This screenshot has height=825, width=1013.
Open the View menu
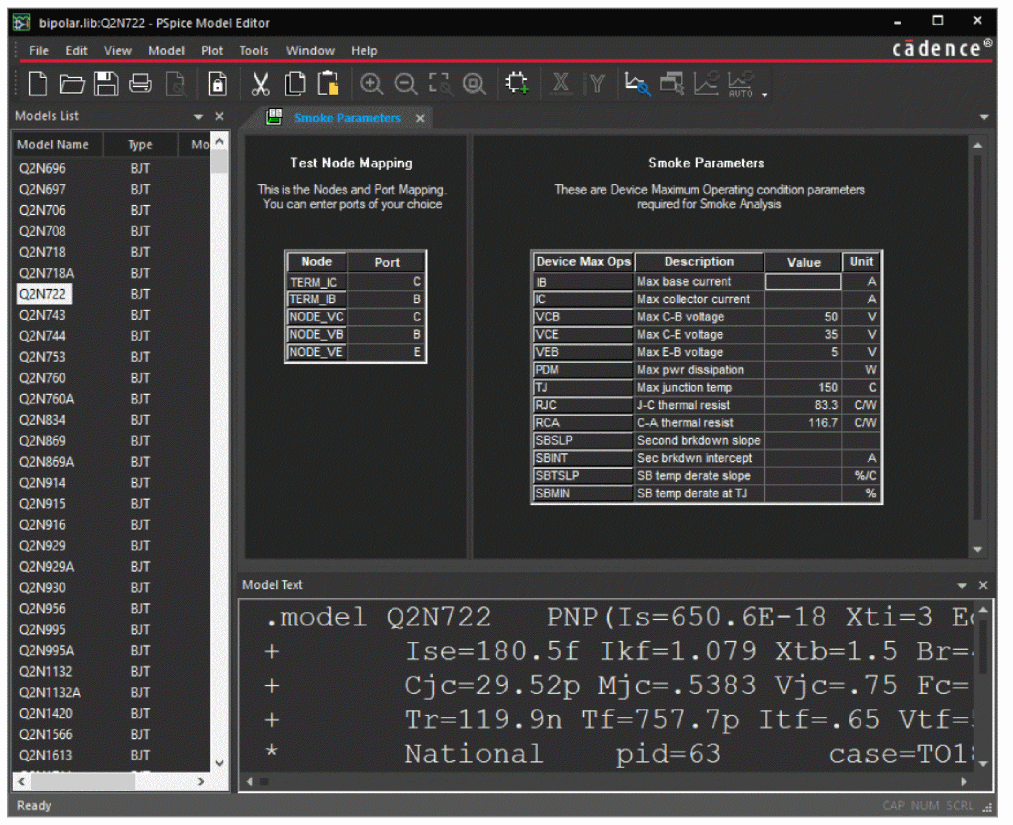pos(118,50)
